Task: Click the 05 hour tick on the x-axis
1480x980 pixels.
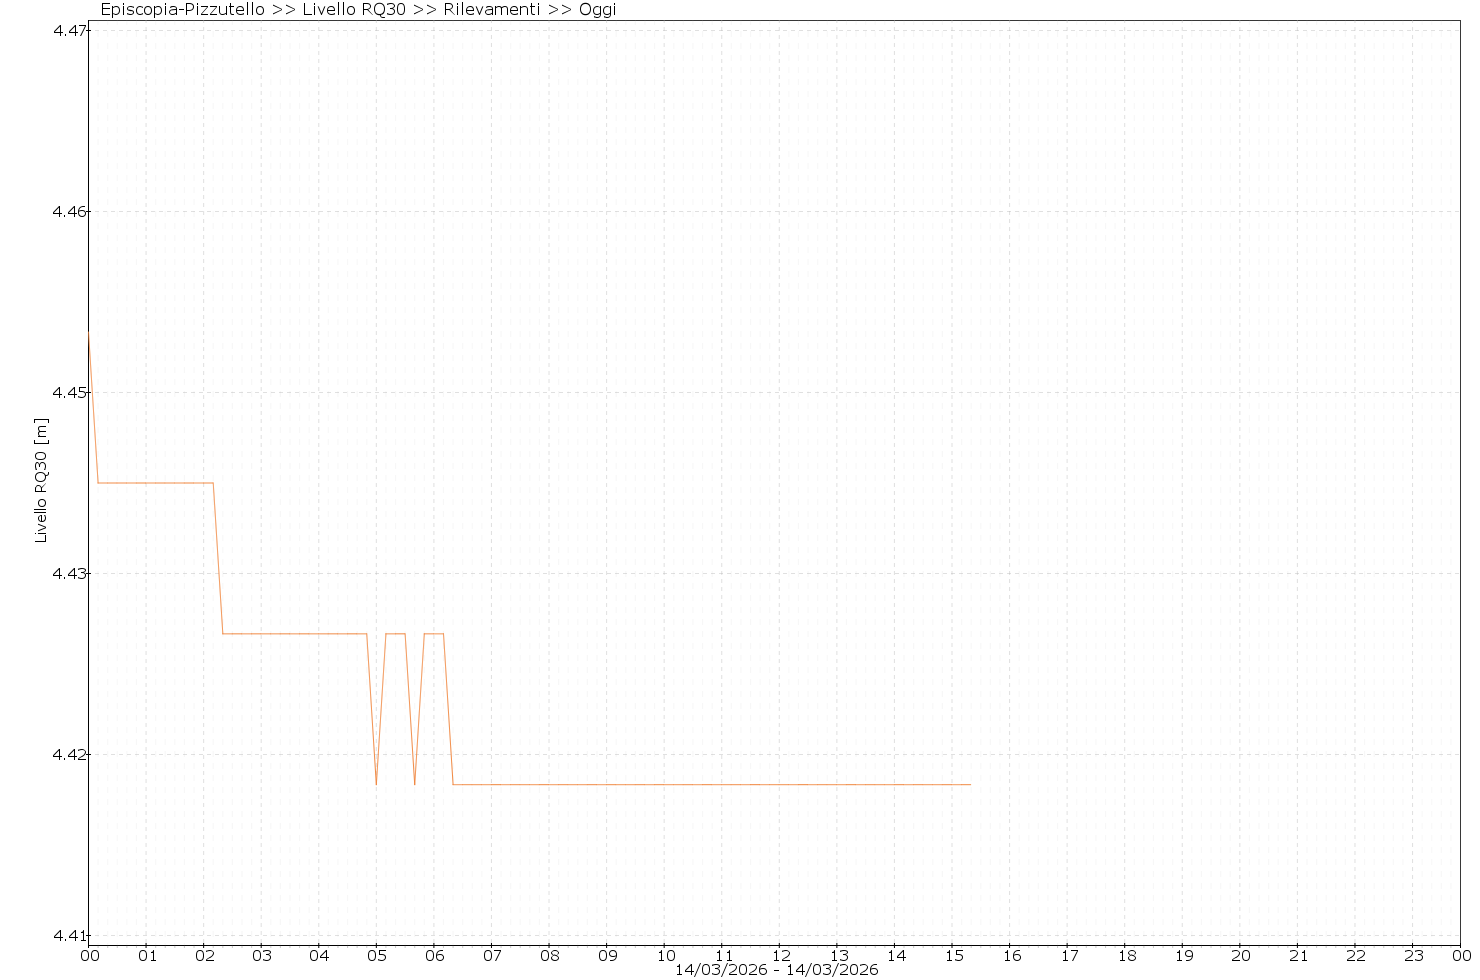Action: pyautogui.click(x=377, y=955)
